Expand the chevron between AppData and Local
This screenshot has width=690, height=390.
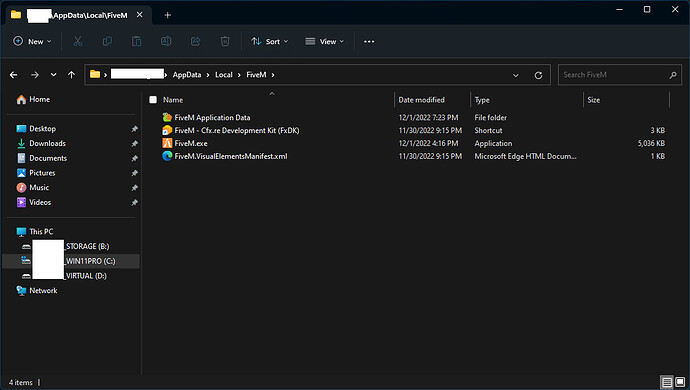pos(208,75)
